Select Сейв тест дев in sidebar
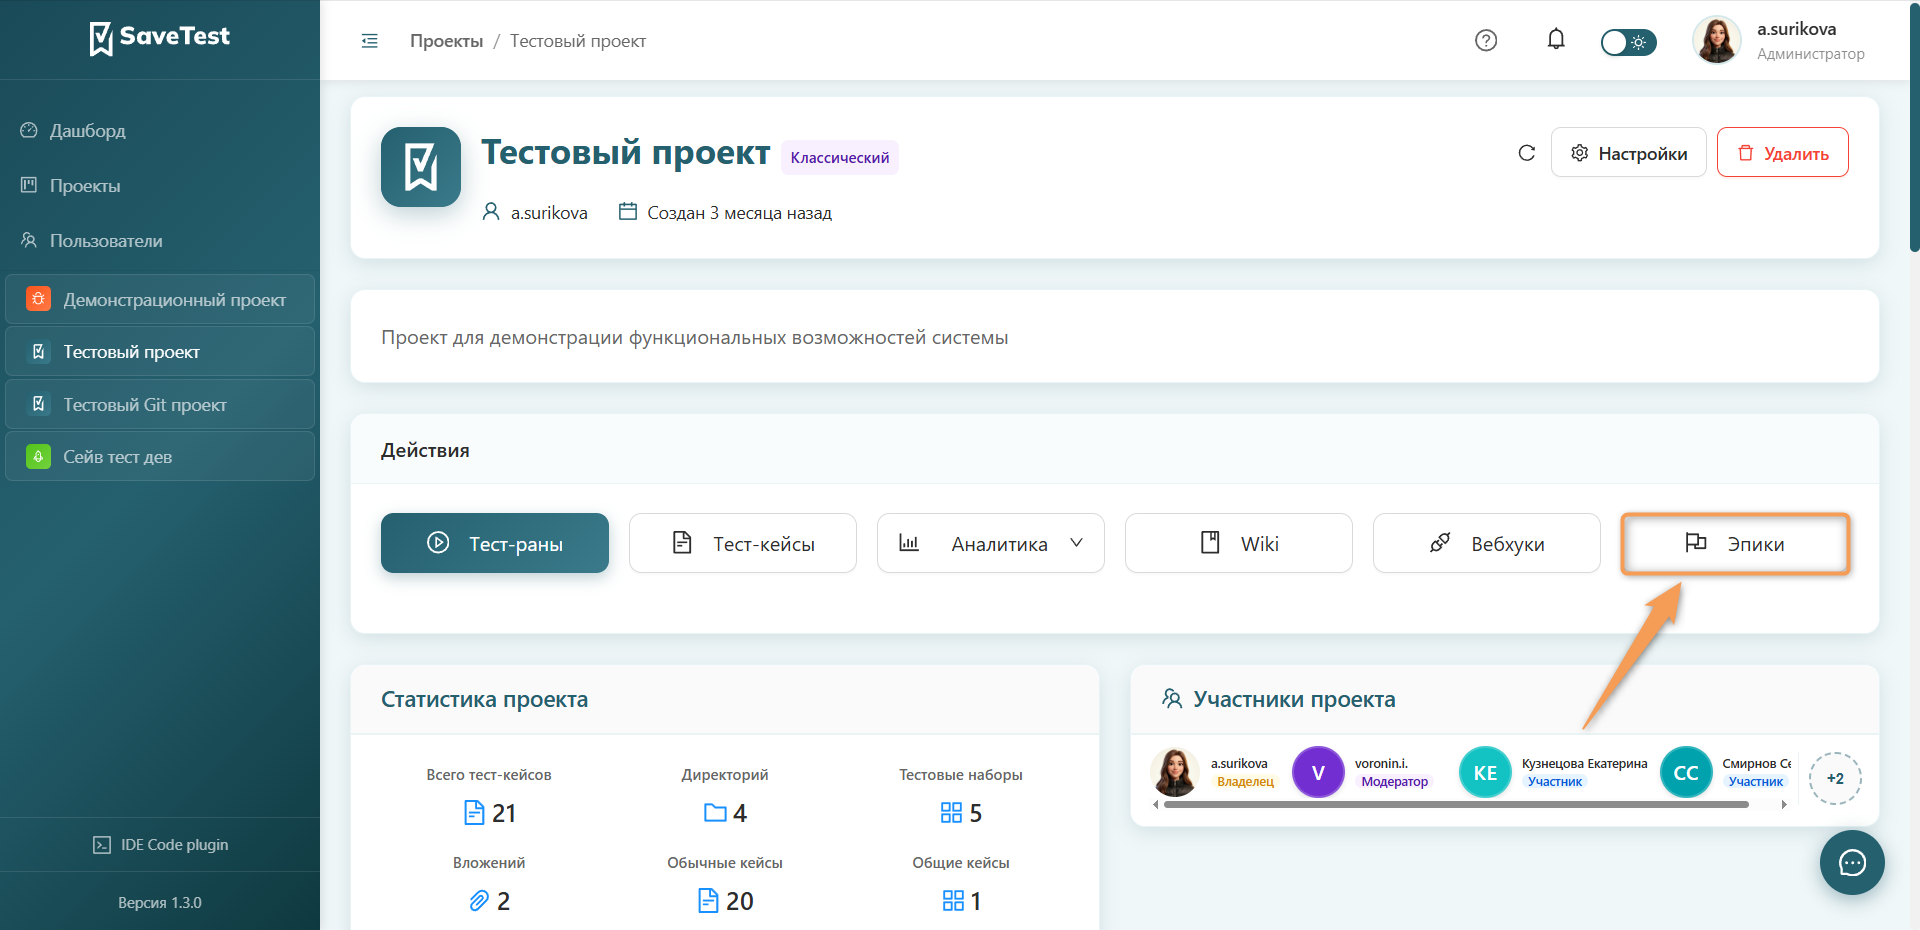Viewport: 1920px width, 930px height. coord(160,457)
